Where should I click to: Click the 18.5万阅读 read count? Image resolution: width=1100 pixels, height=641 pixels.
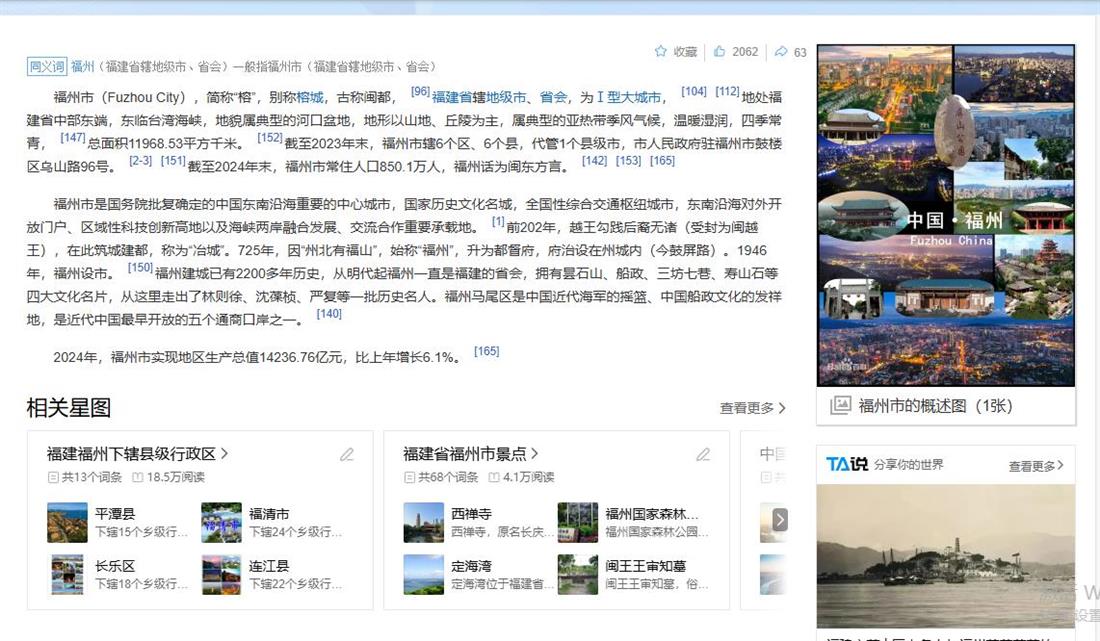[x=175, y=477]
